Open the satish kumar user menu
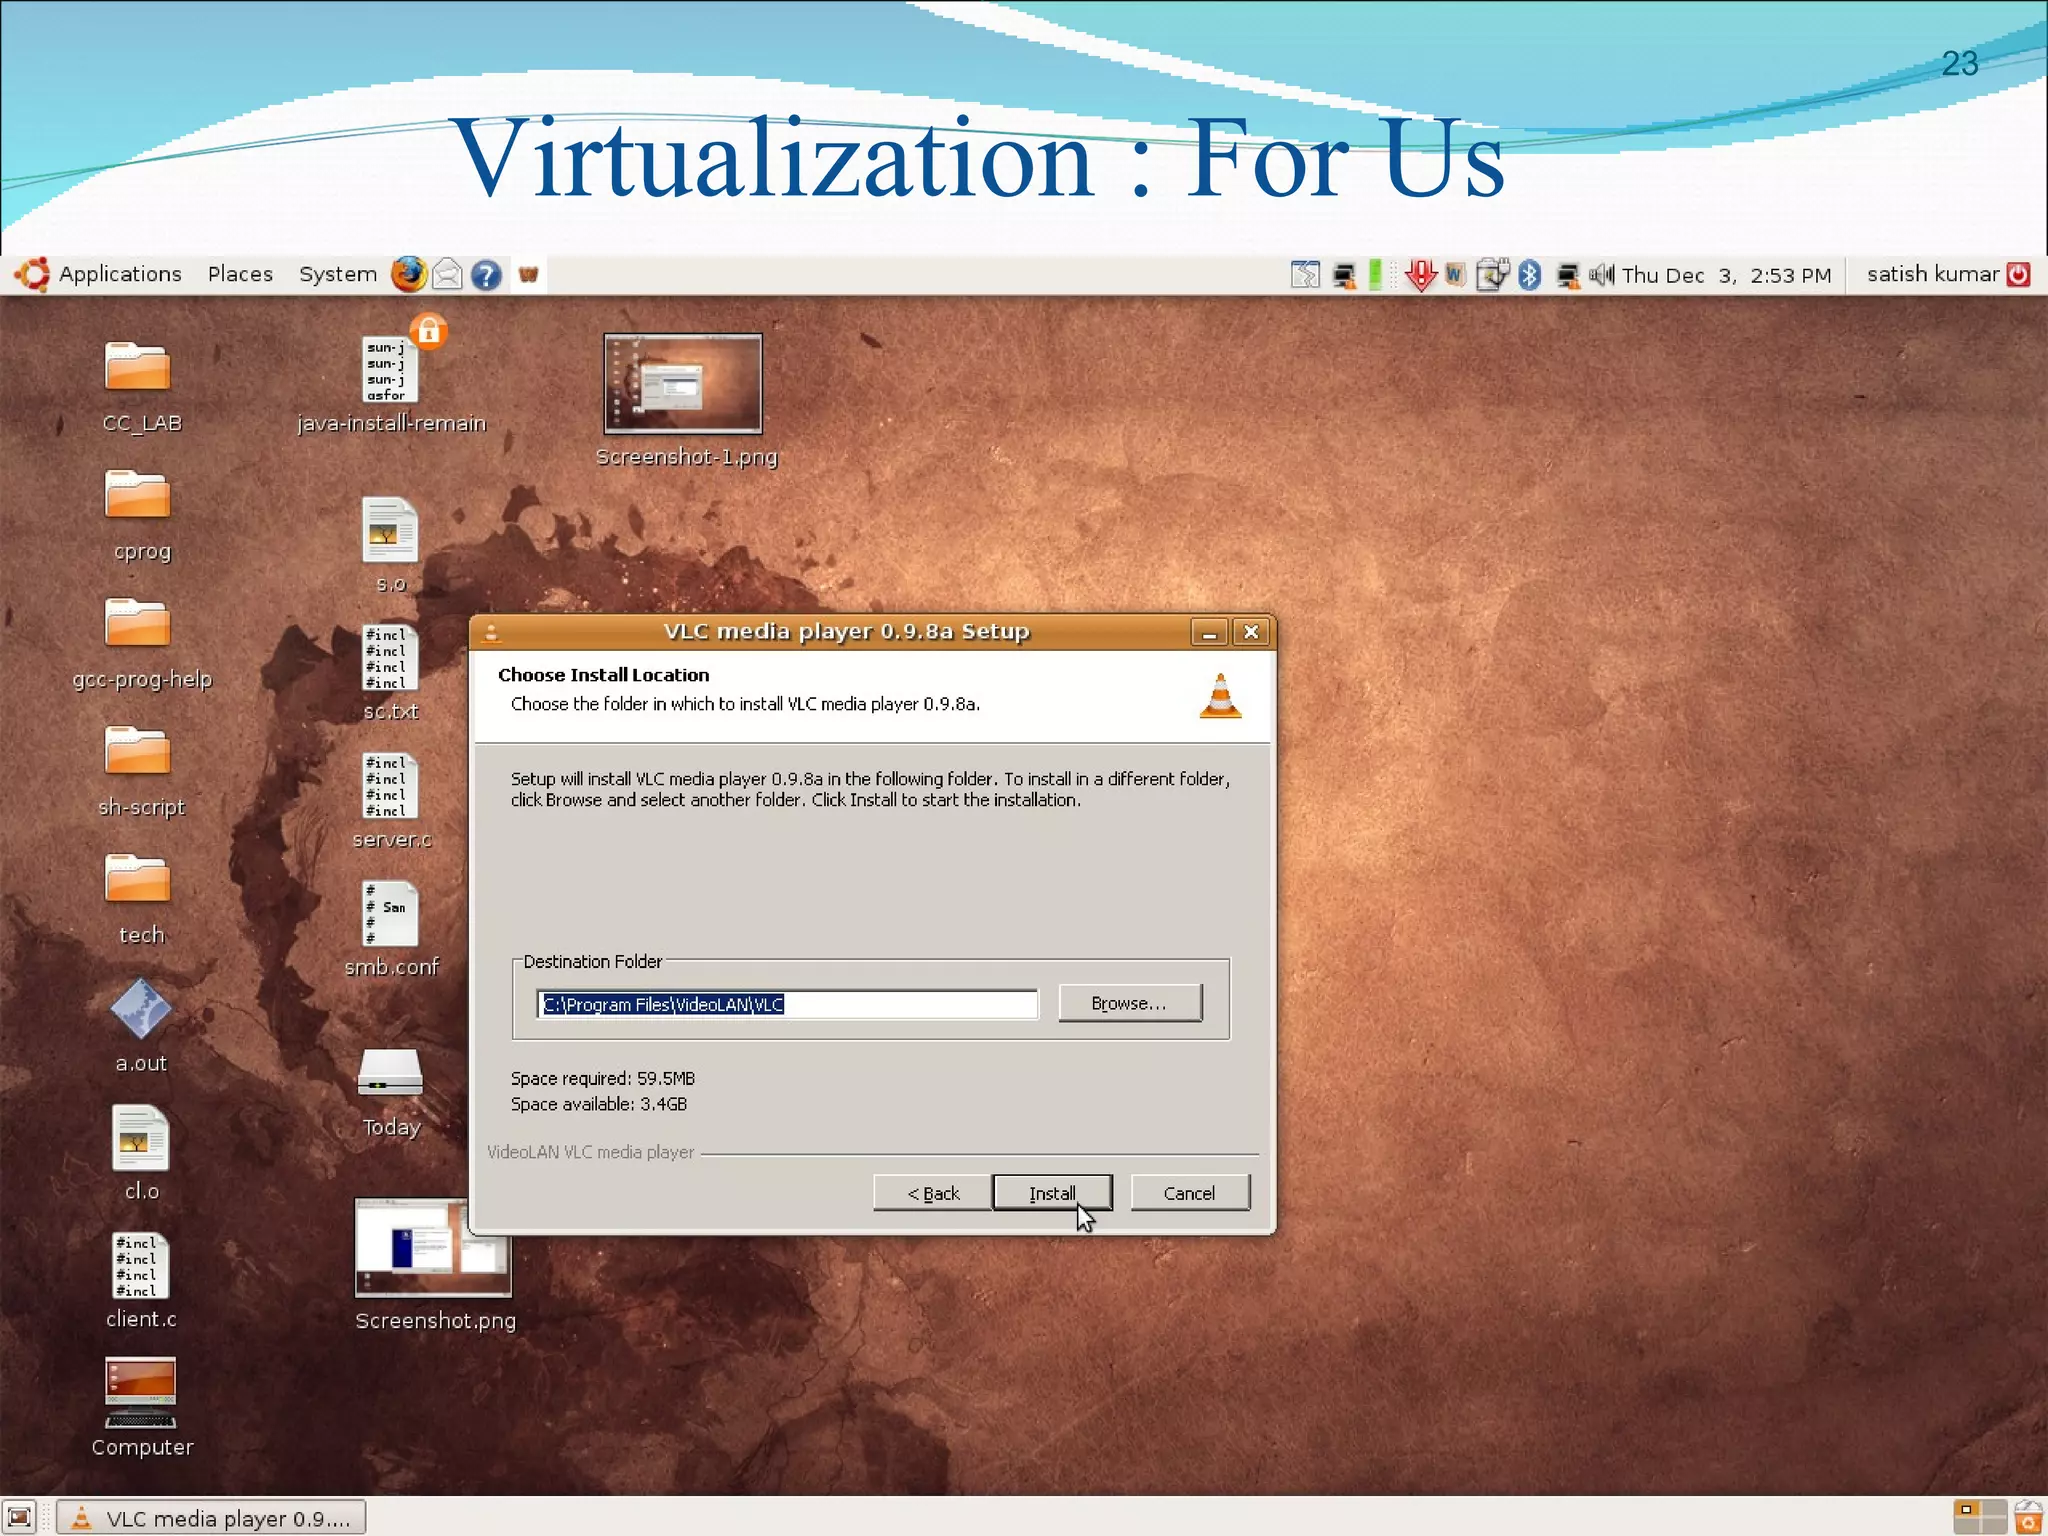The height and width of the screenshot is (1536, 2048). point(1932,274)
